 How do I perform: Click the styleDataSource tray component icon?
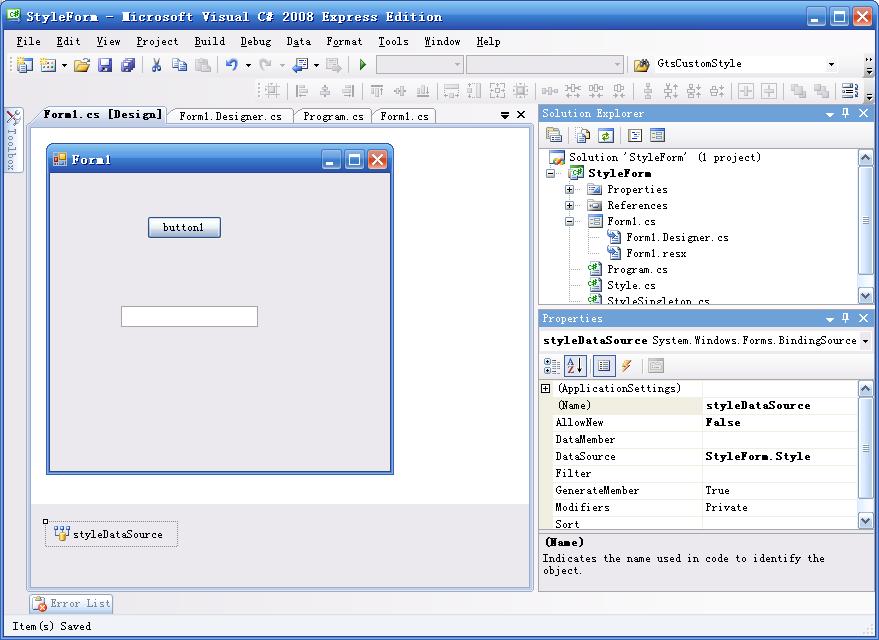click(62, 534)
